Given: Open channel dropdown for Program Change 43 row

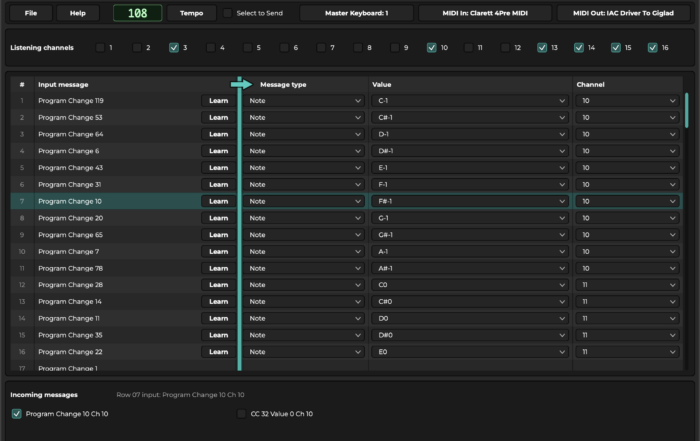Looking at the screenshot, I should coord(627,168).
